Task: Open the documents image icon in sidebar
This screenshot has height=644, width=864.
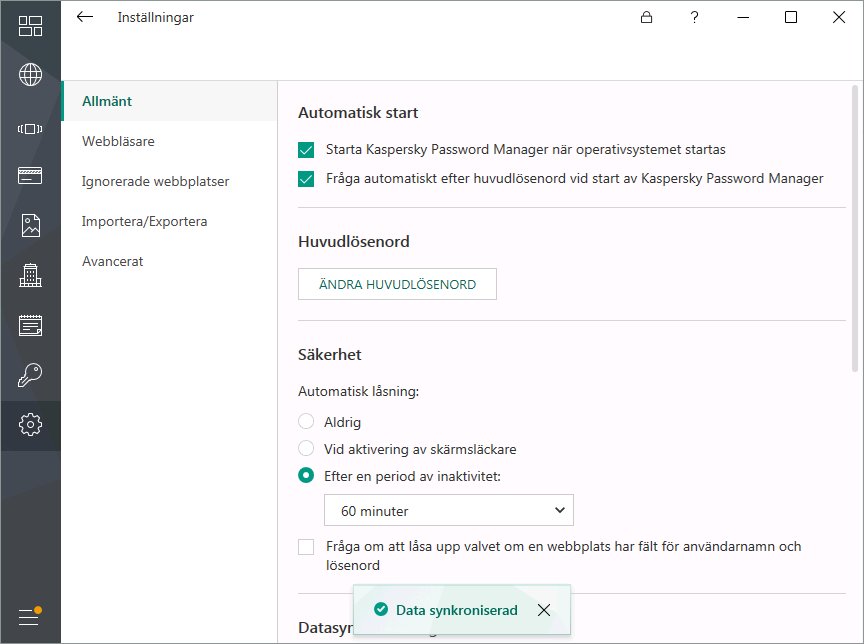Action: pos(30,225)
